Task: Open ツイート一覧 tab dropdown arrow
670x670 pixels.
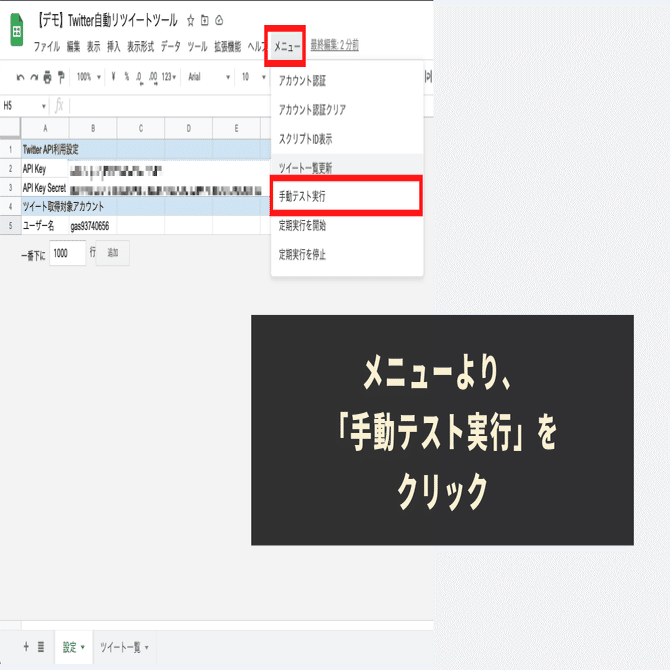Action: pyautogui.click(x=147, y=648)
